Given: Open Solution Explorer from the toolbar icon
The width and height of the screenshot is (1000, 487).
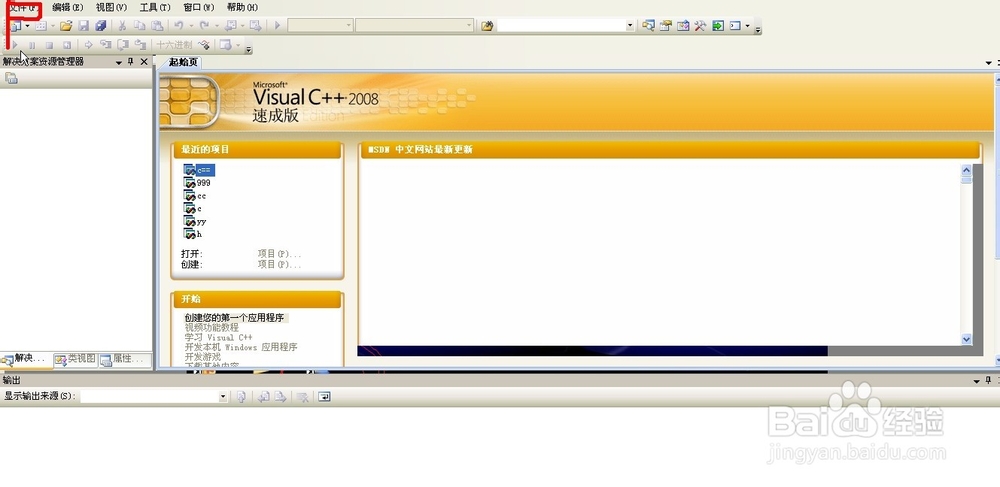Looking at the screenshot, I should pyautogui.click(x=649, y=26).
